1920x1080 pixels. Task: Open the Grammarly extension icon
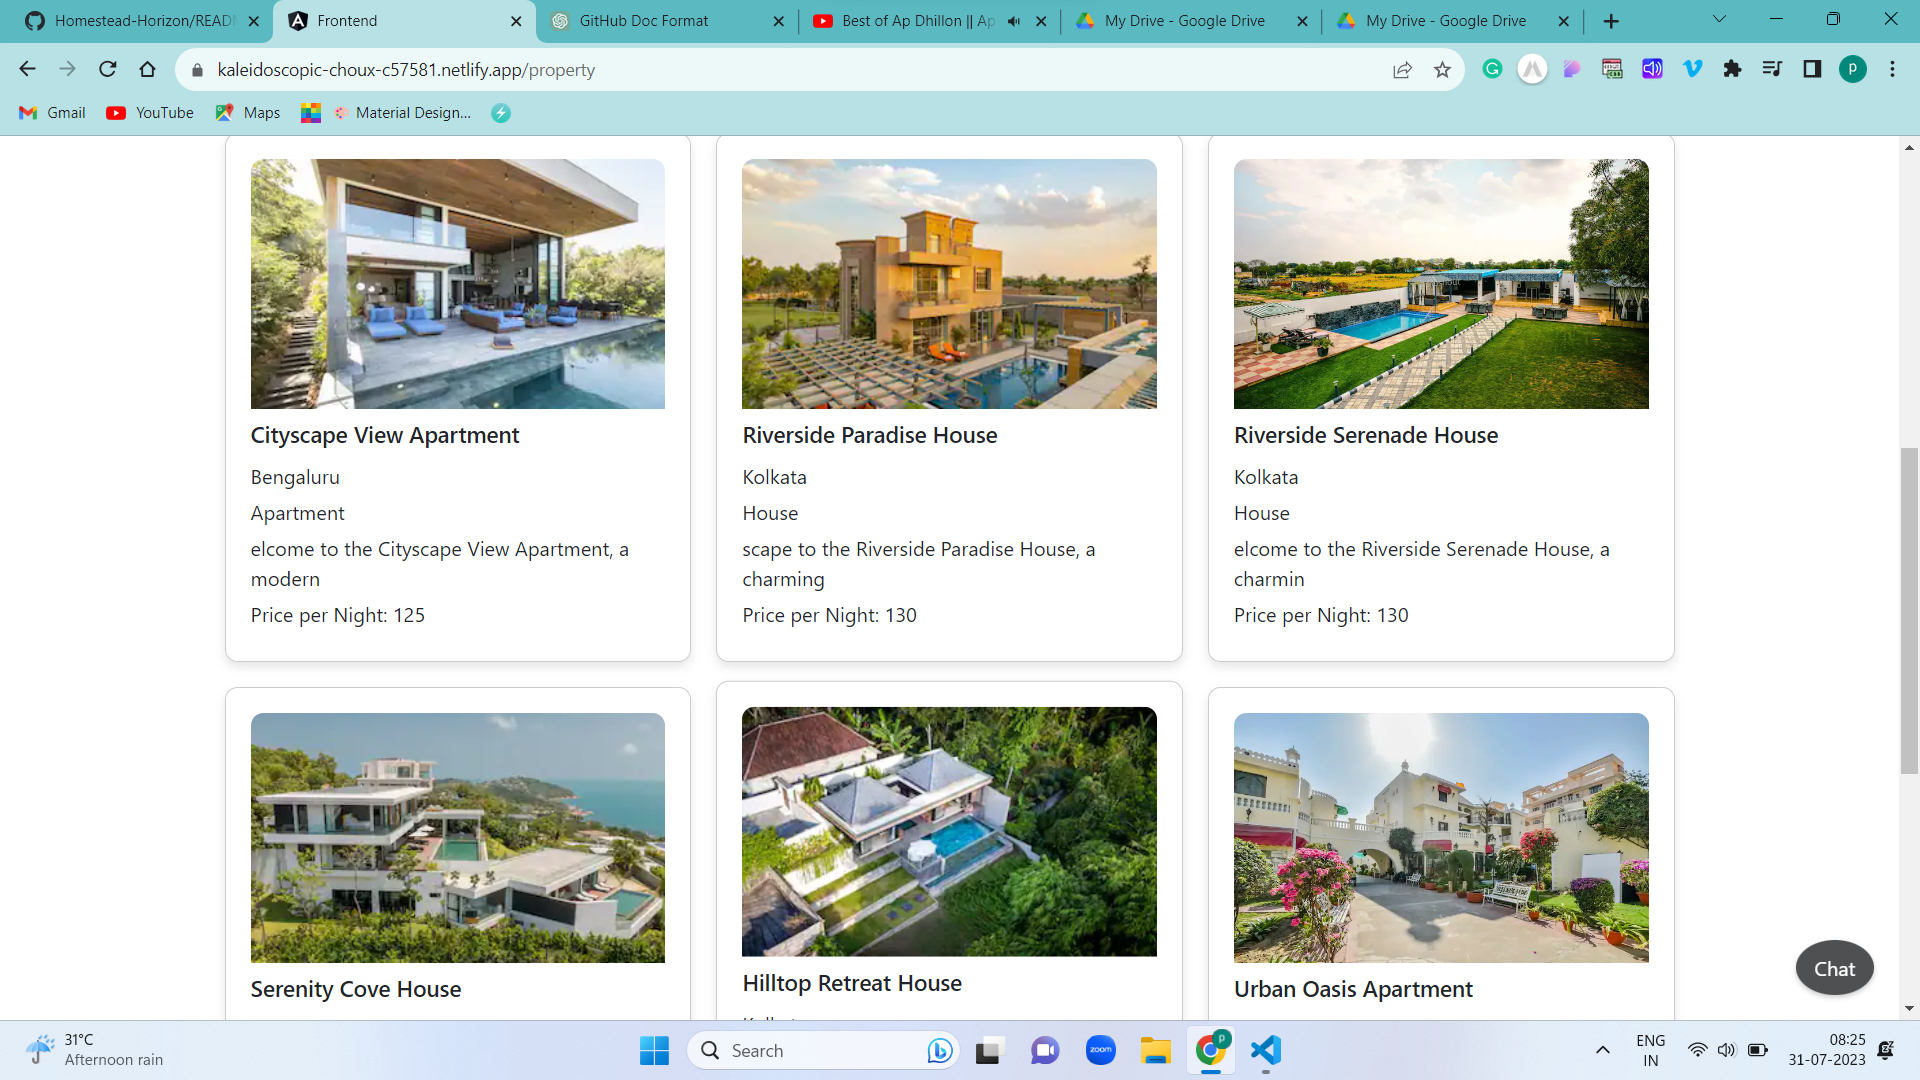tap(1492, 70)
